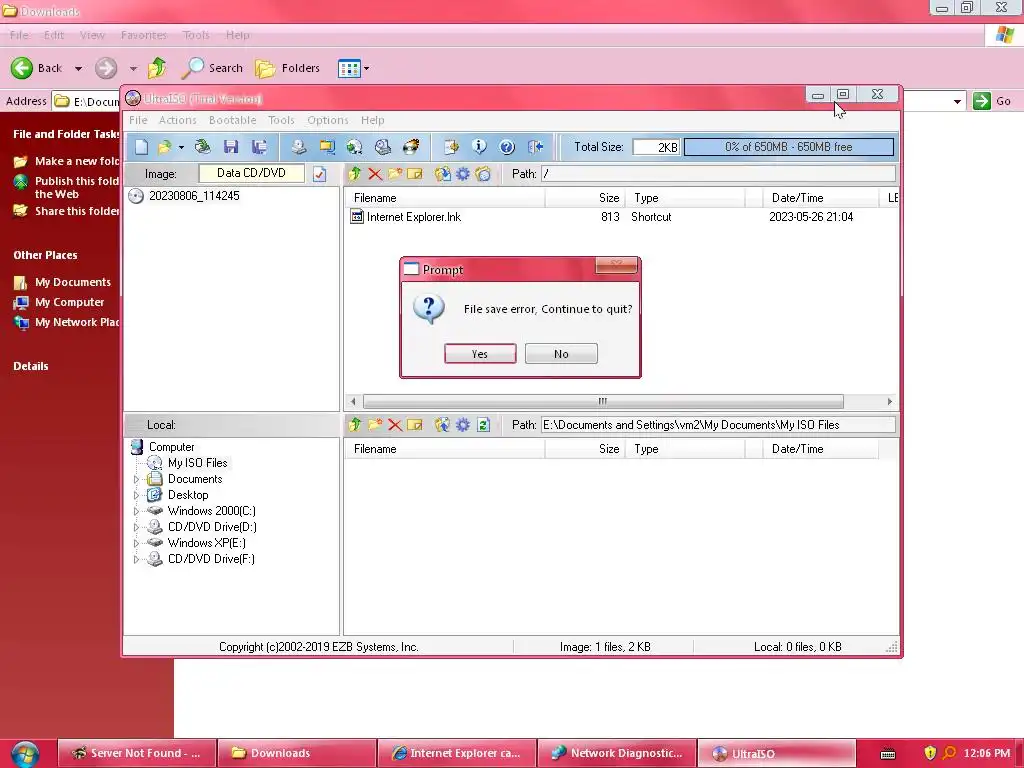Viewport: 1024px width, 768px height.
Task: Click the Convert disc icon with green arrow
Action: [355, 147]
